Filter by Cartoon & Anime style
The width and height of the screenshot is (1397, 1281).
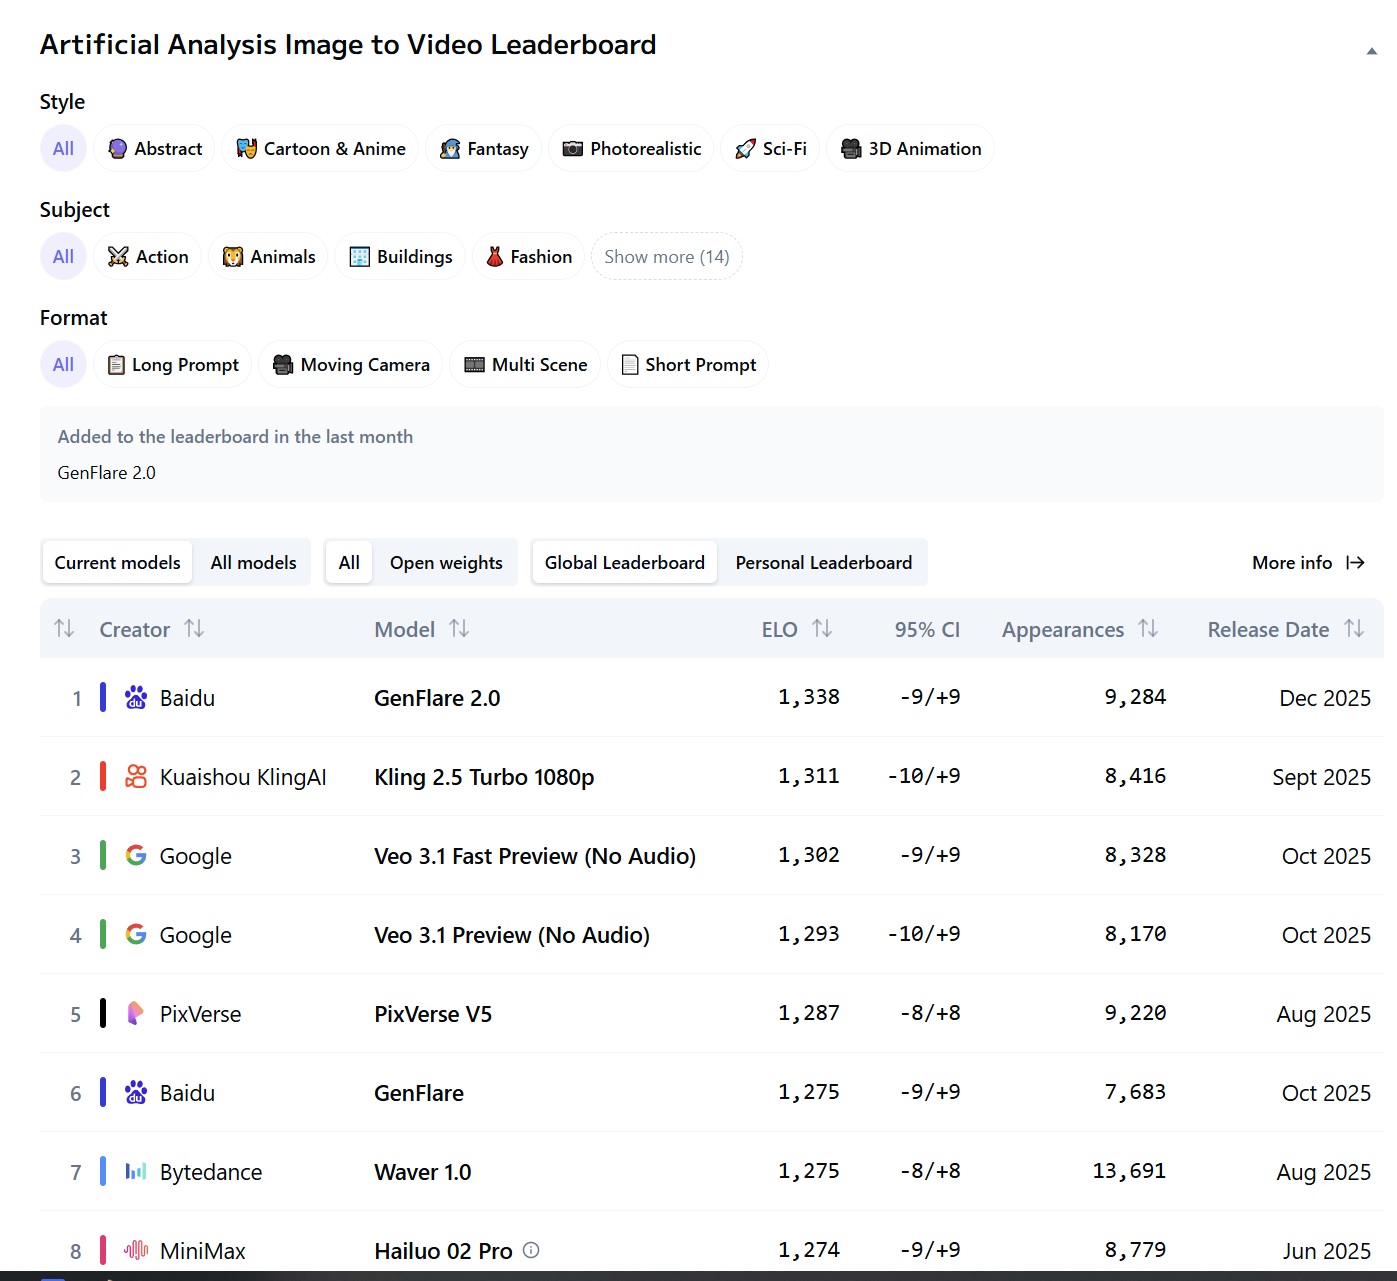320,148
